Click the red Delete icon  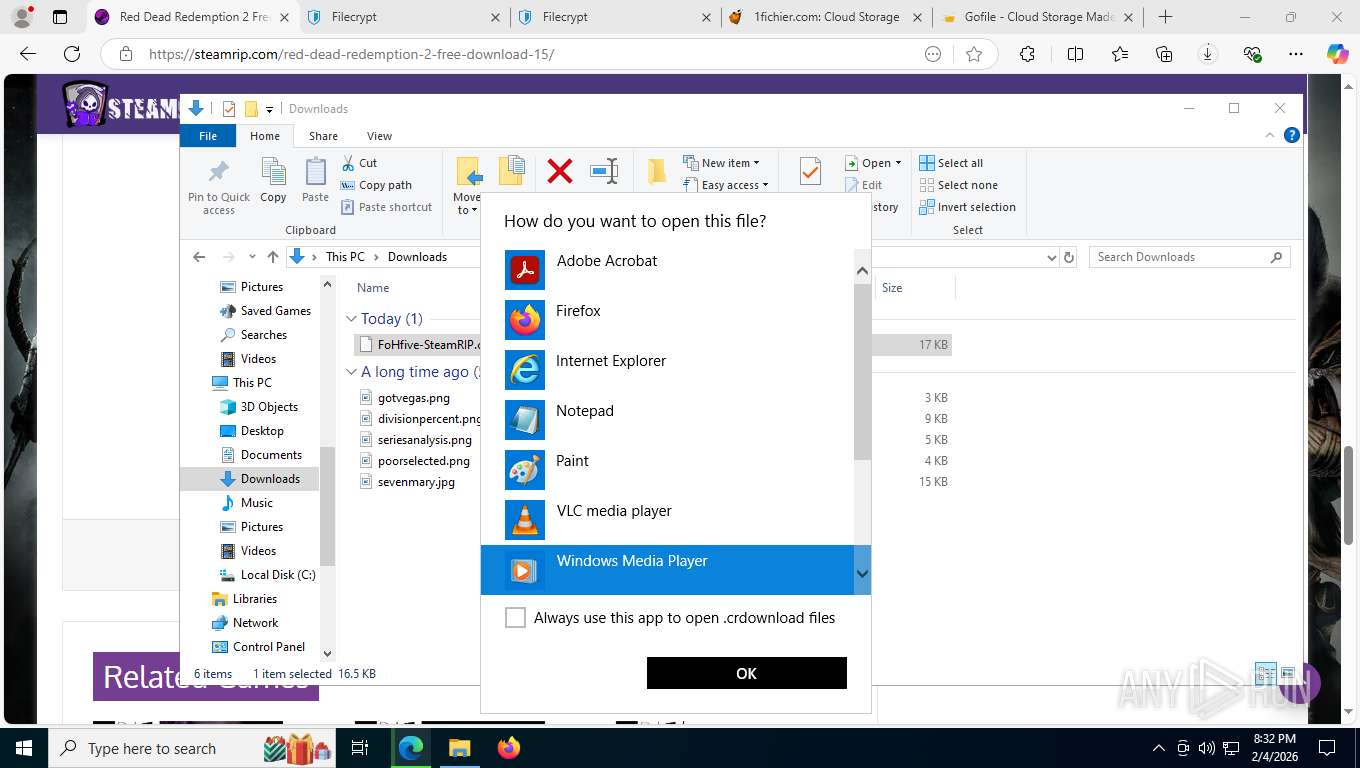(x=560, y=171)
